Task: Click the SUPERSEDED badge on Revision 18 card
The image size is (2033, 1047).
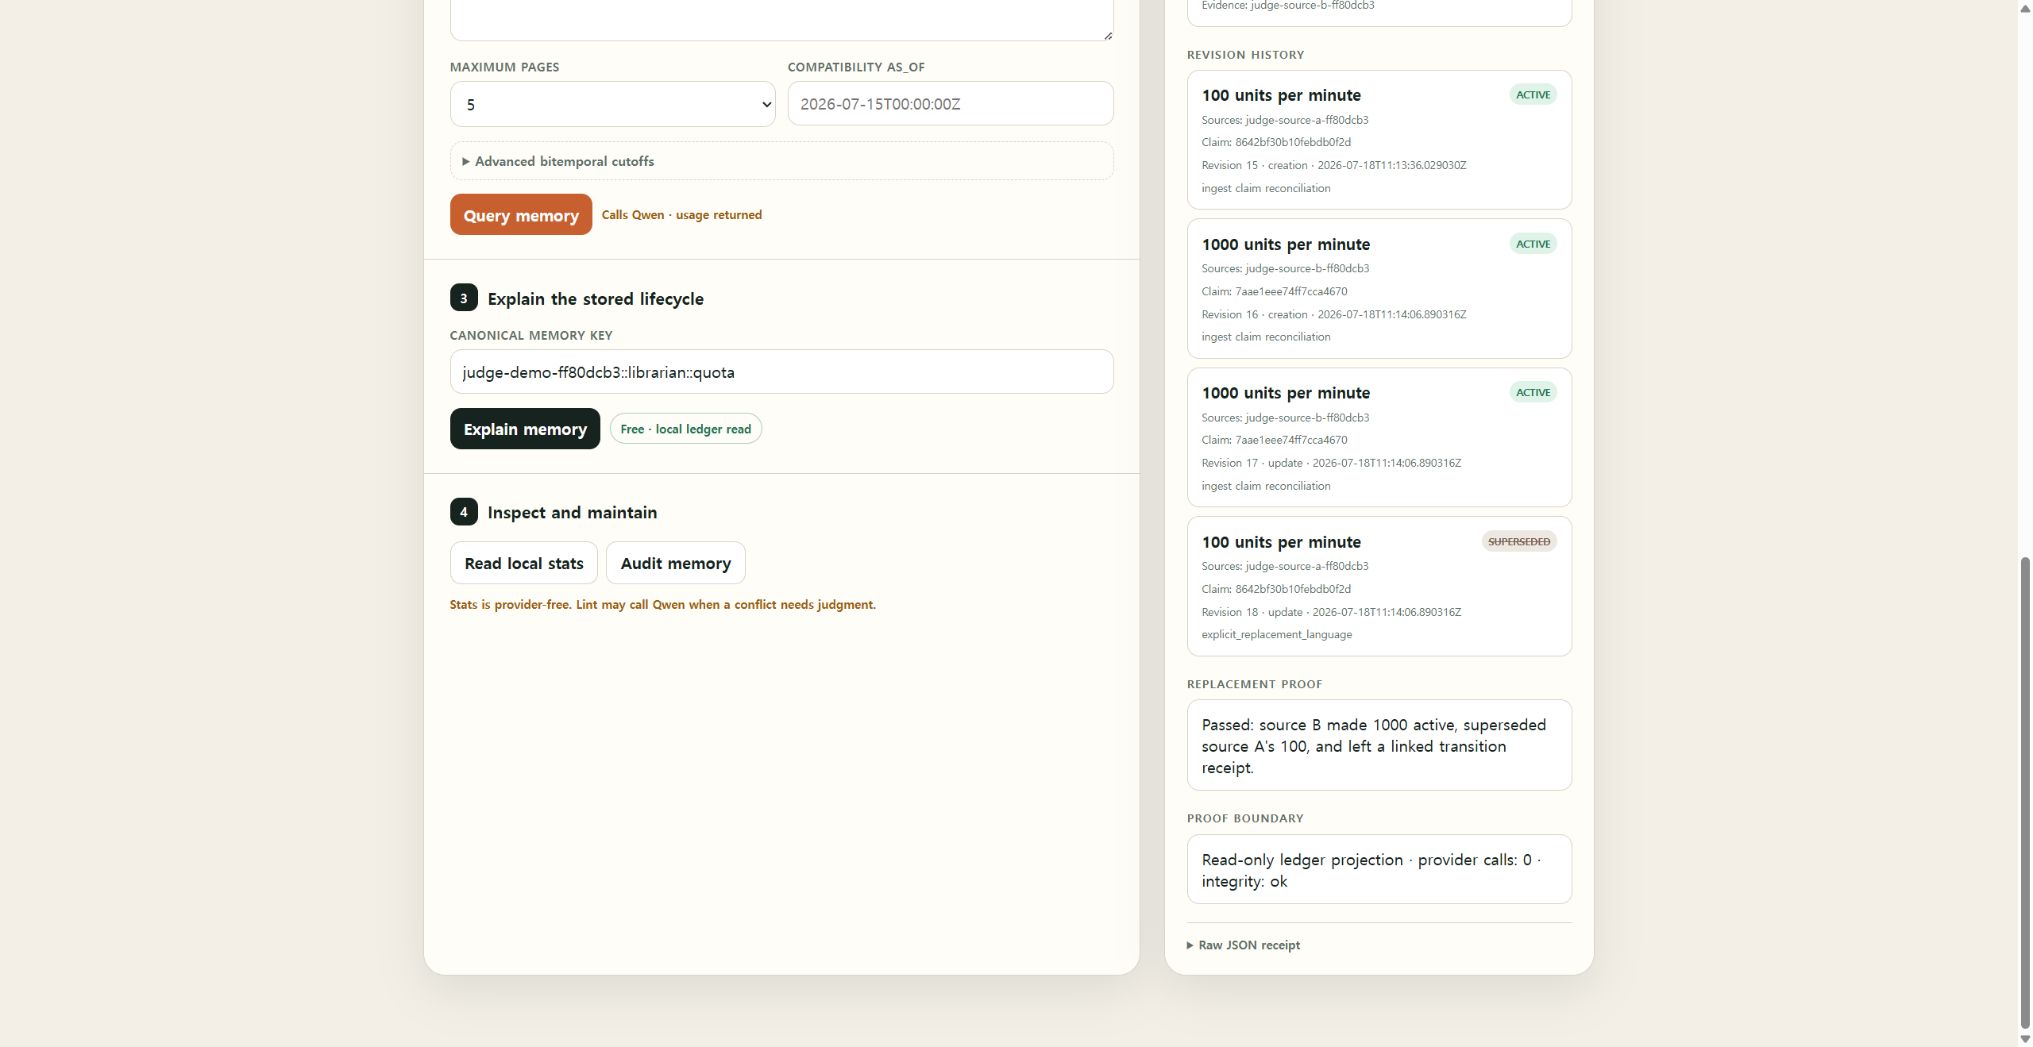Action: coord(1518,541)
